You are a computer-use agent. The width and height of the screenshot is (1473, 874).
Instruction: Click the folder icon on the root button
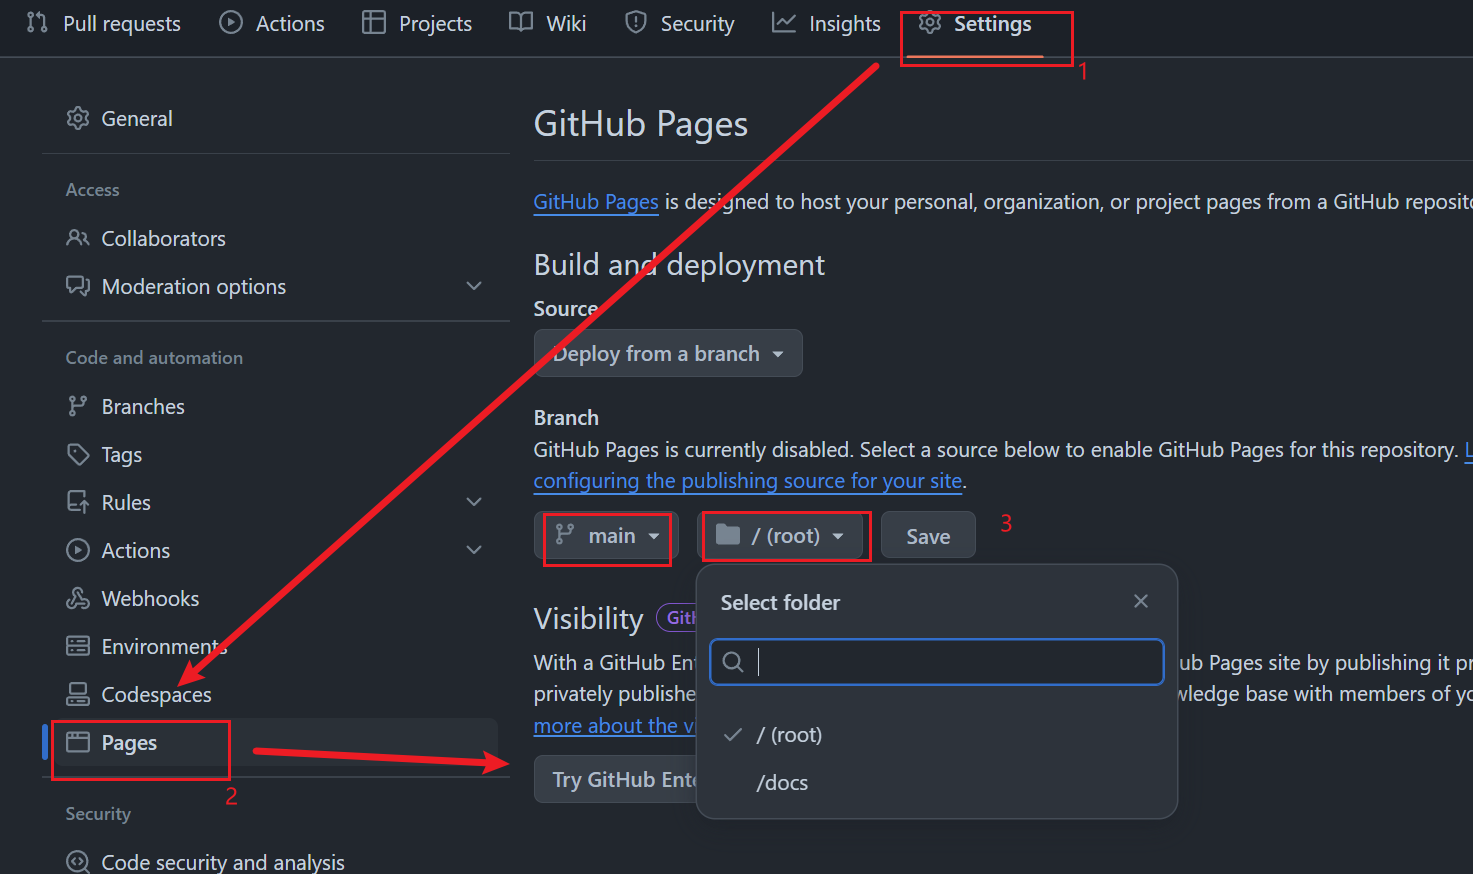point(728,535)
